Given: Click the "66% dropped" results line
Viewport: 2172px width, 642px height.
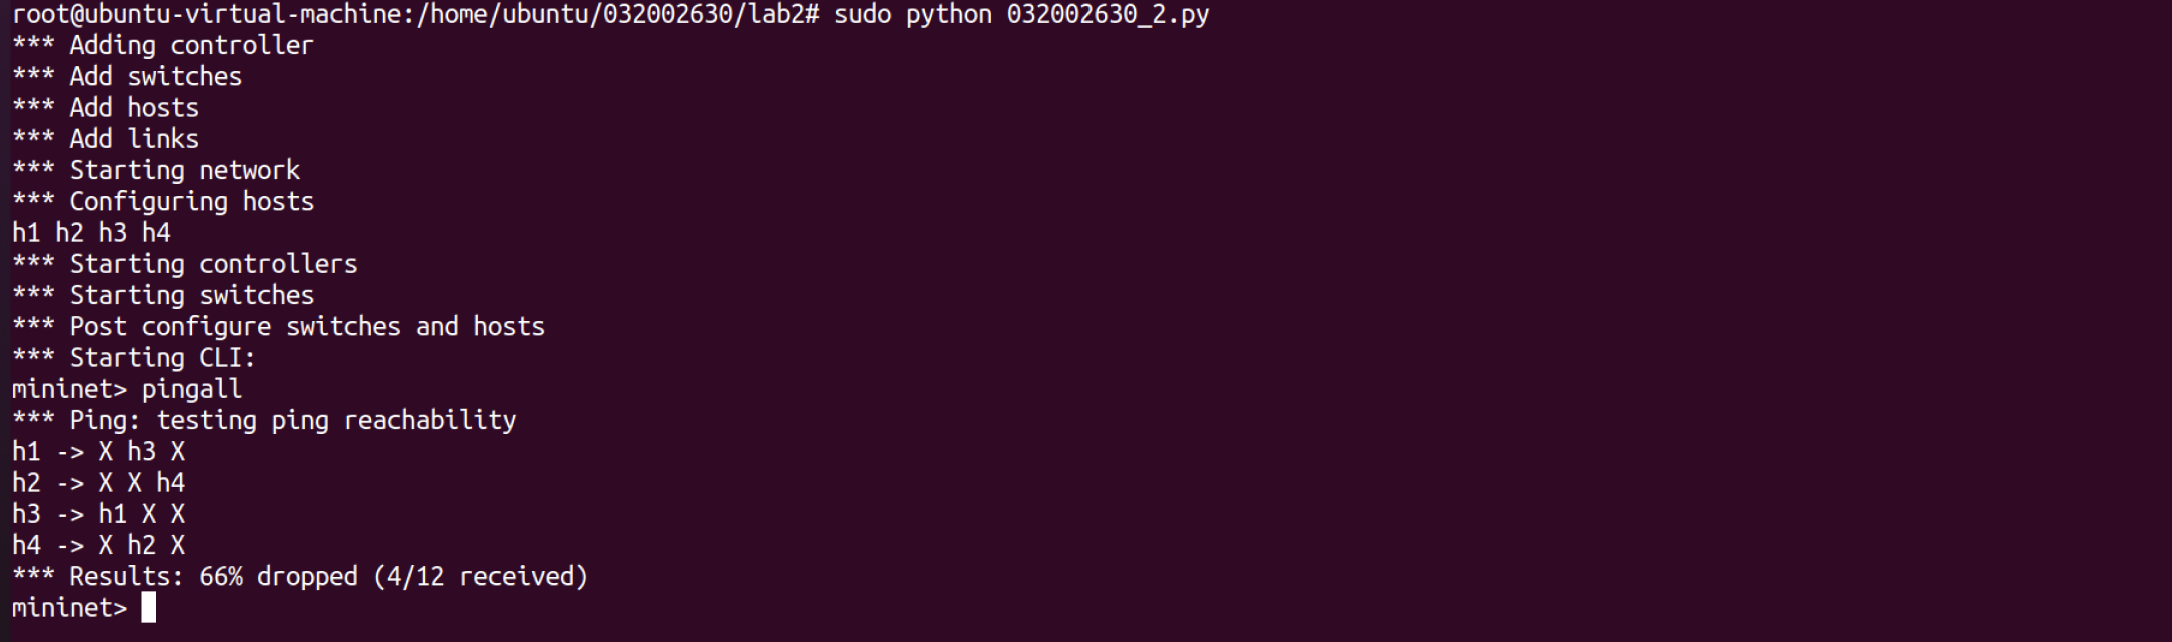Looking at the screenshot, I should click(x=300, y=577).
